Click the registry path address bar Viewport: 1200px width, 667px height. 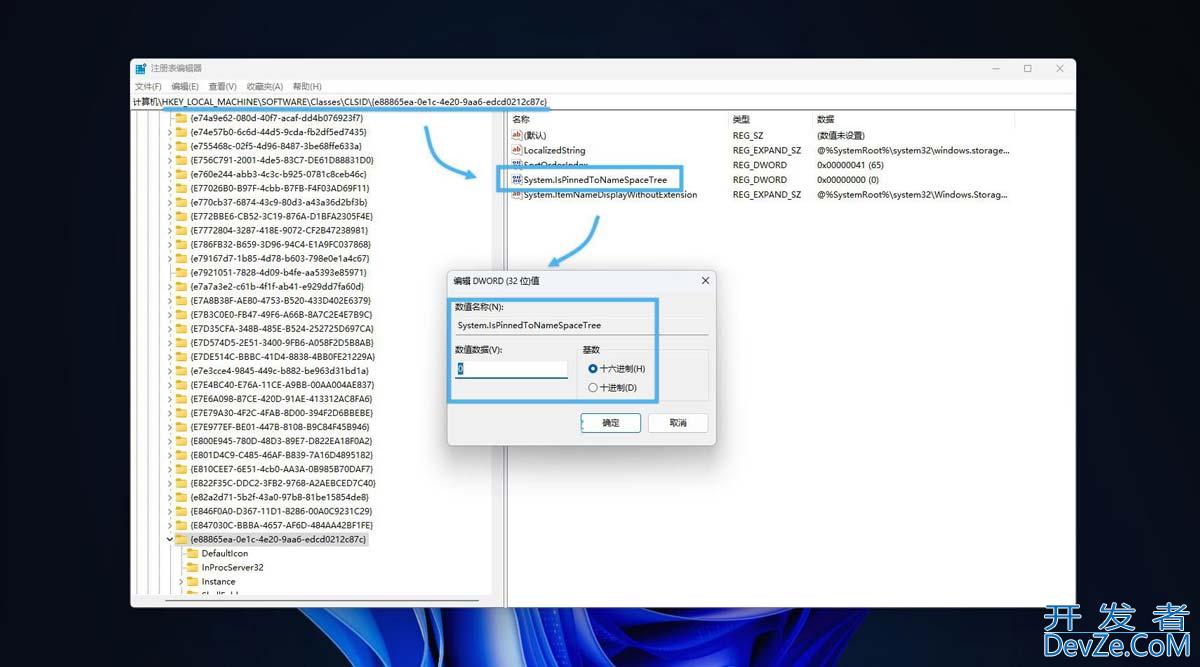(x=603, y=102)
